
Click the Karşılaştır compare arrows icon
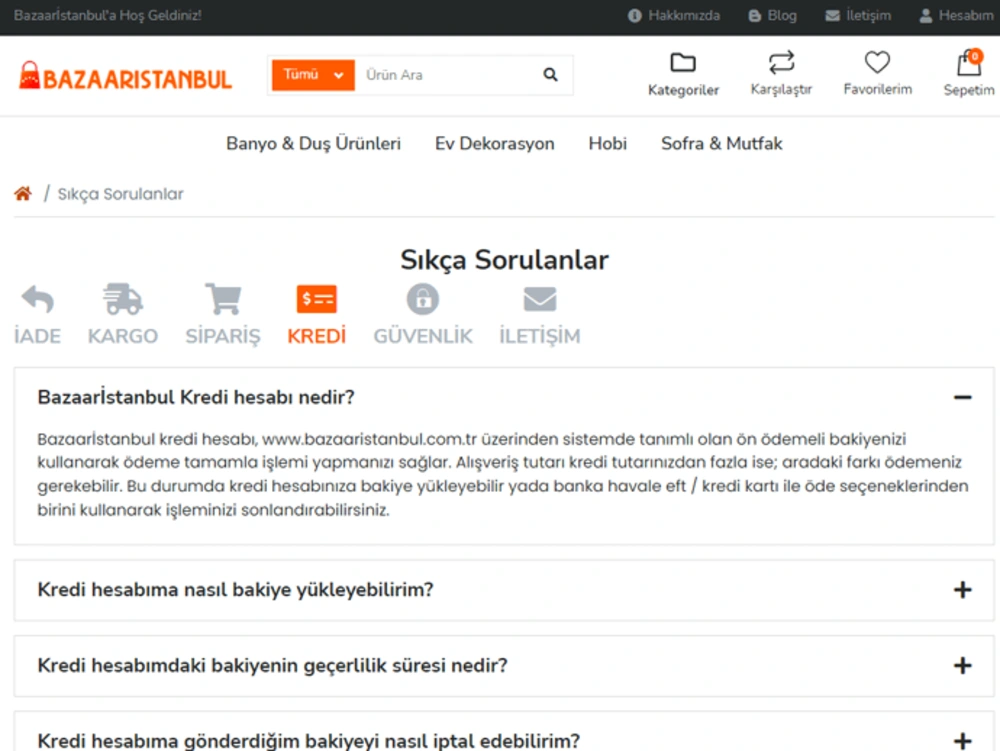pyautogui.click(x=781, y=62)
